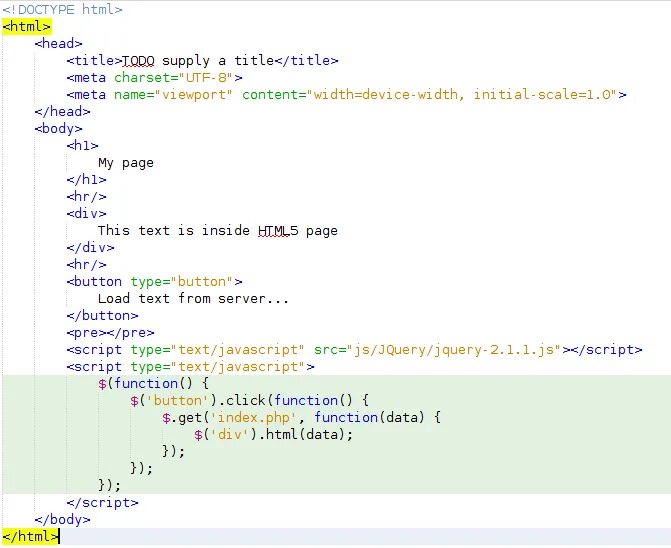Click the <button type="button"> tag

(x=154, y=281)
